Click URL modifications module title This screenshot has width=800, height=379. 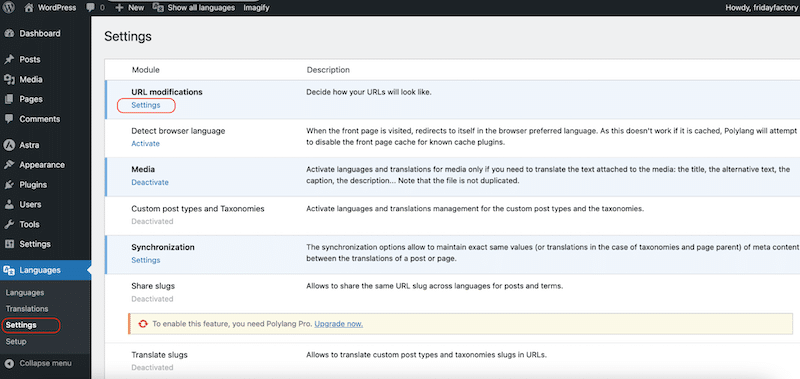tap(167, 92)
